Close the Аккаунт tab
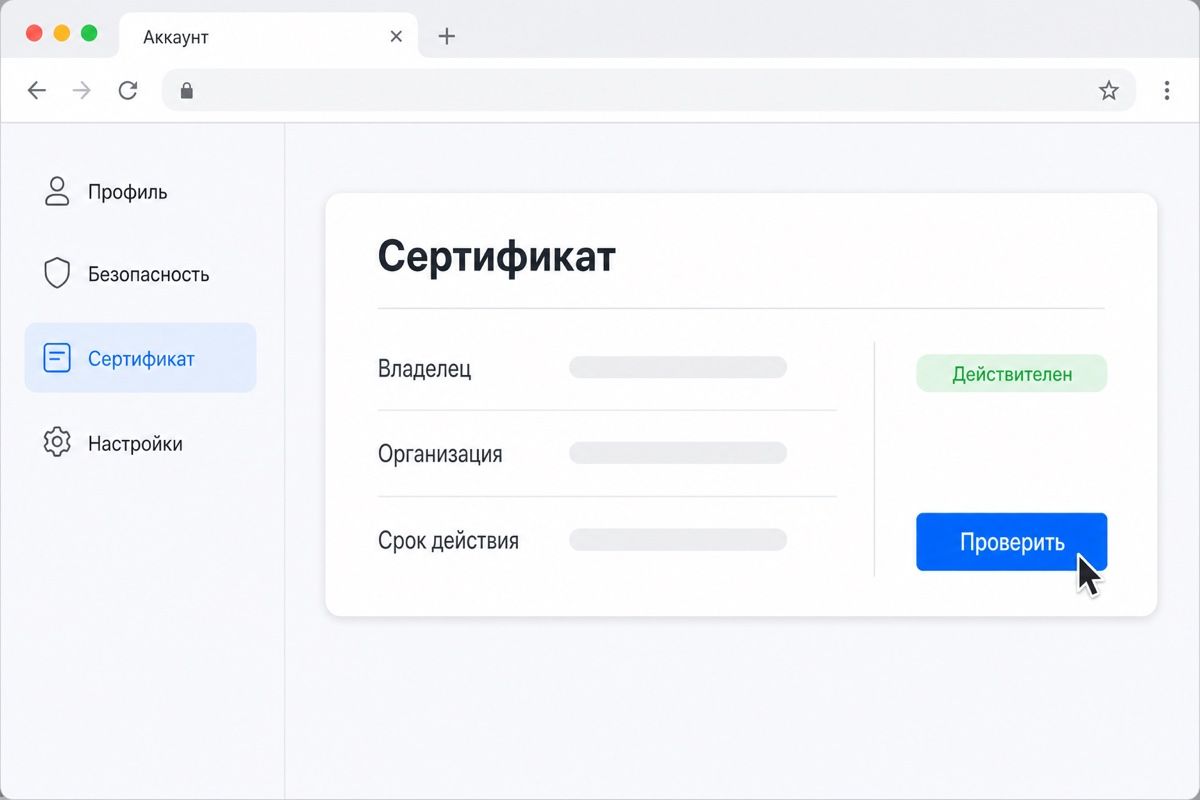This screenshot has width=1200, height=800. tap(396, 37)
